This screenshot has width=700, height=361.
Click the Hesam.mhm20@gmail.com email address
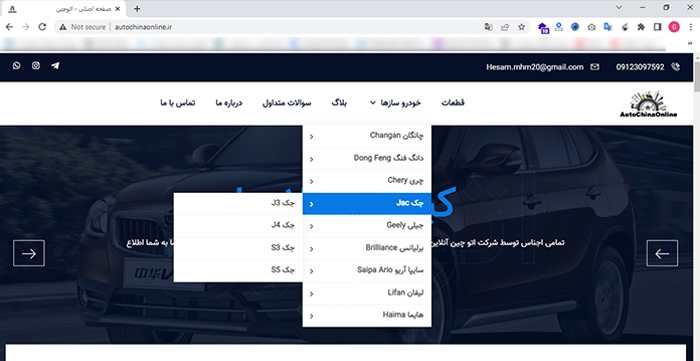(535, 67)
